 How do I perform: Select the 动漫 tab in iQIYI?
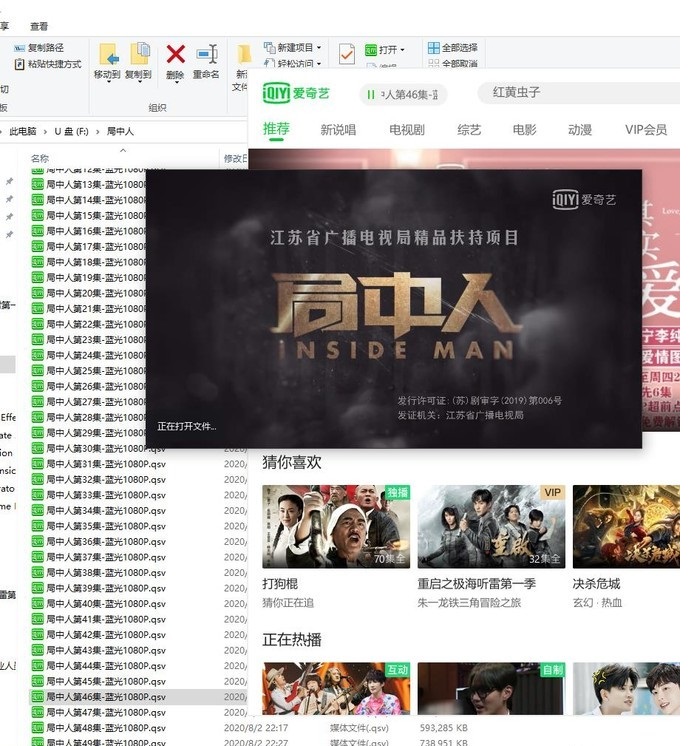(580, 130)
